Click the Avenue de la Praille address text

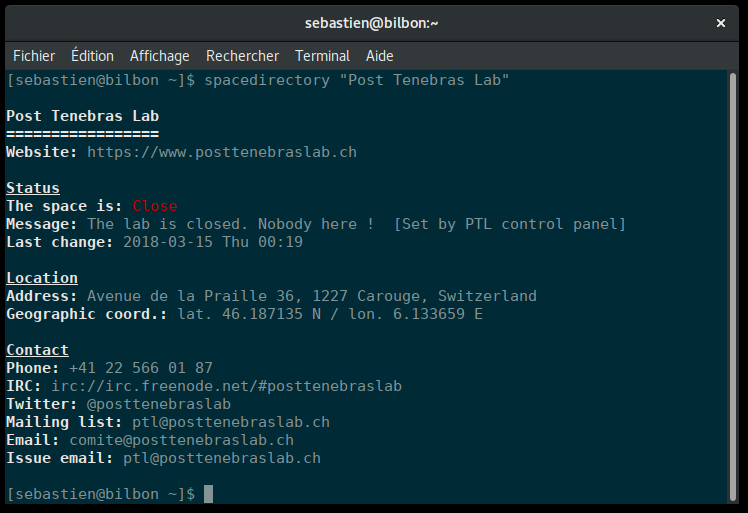[x=311, y=296]
